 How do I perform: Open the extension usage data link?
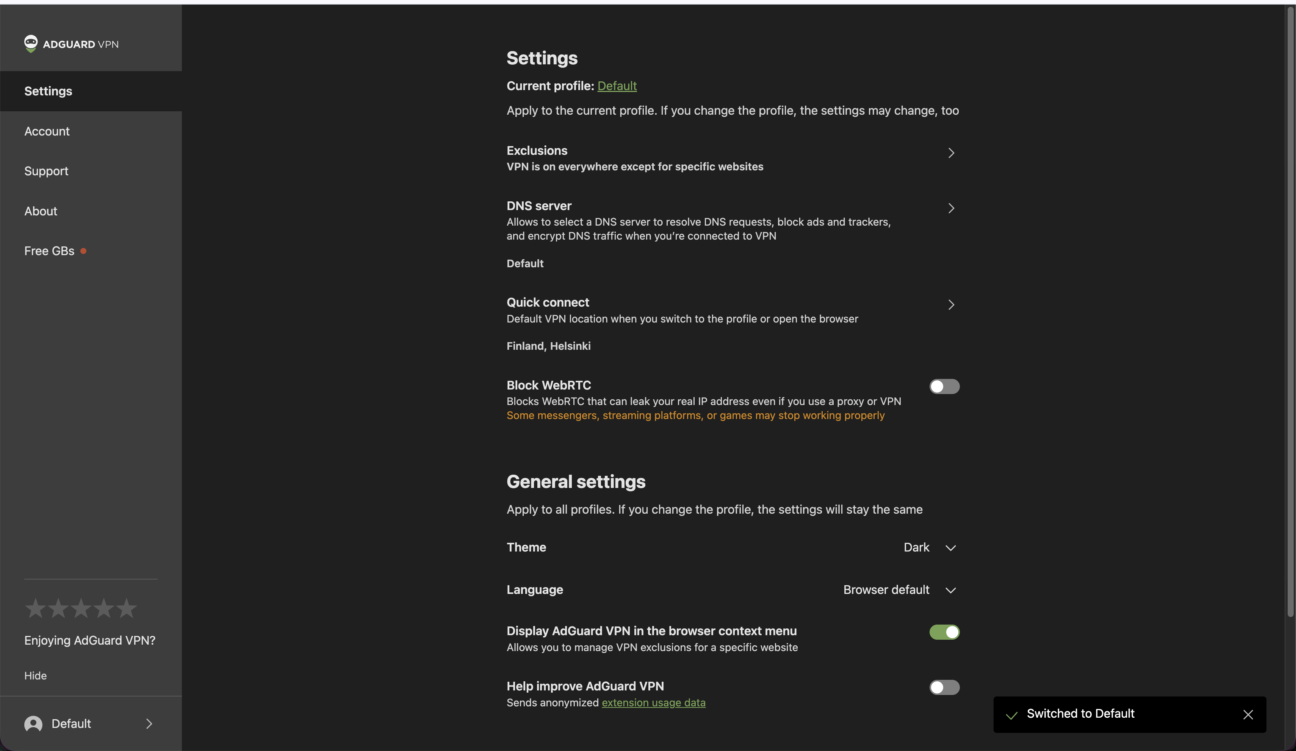653,703
